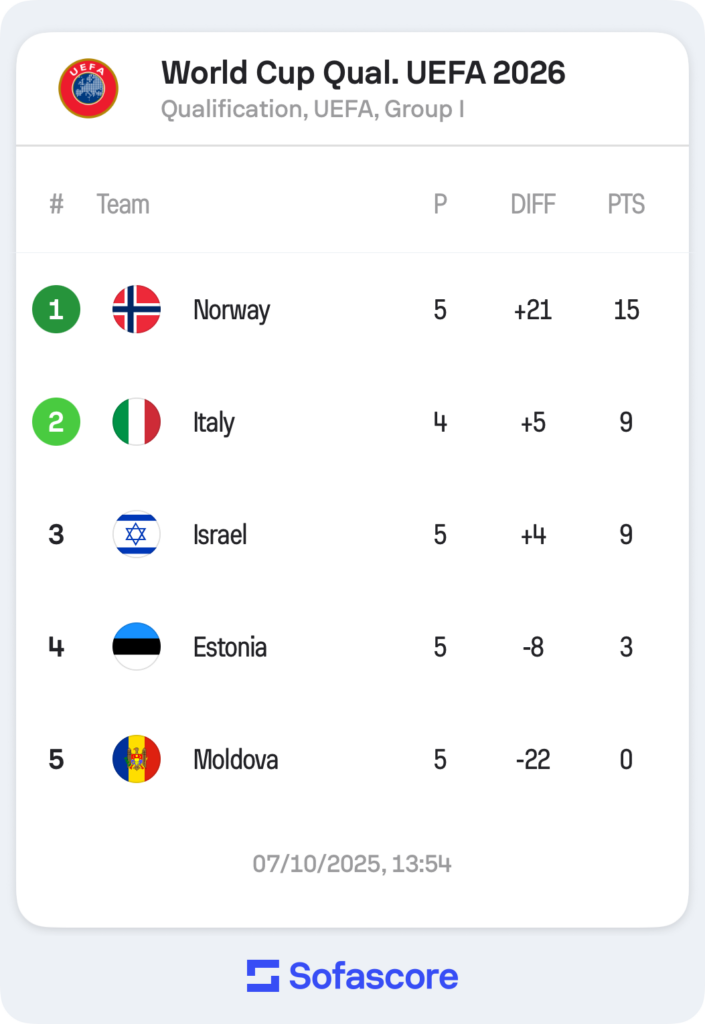Viewport: 705px width, 1024px height.
Task: Click the Team column header
Action: tap(123, 204)
